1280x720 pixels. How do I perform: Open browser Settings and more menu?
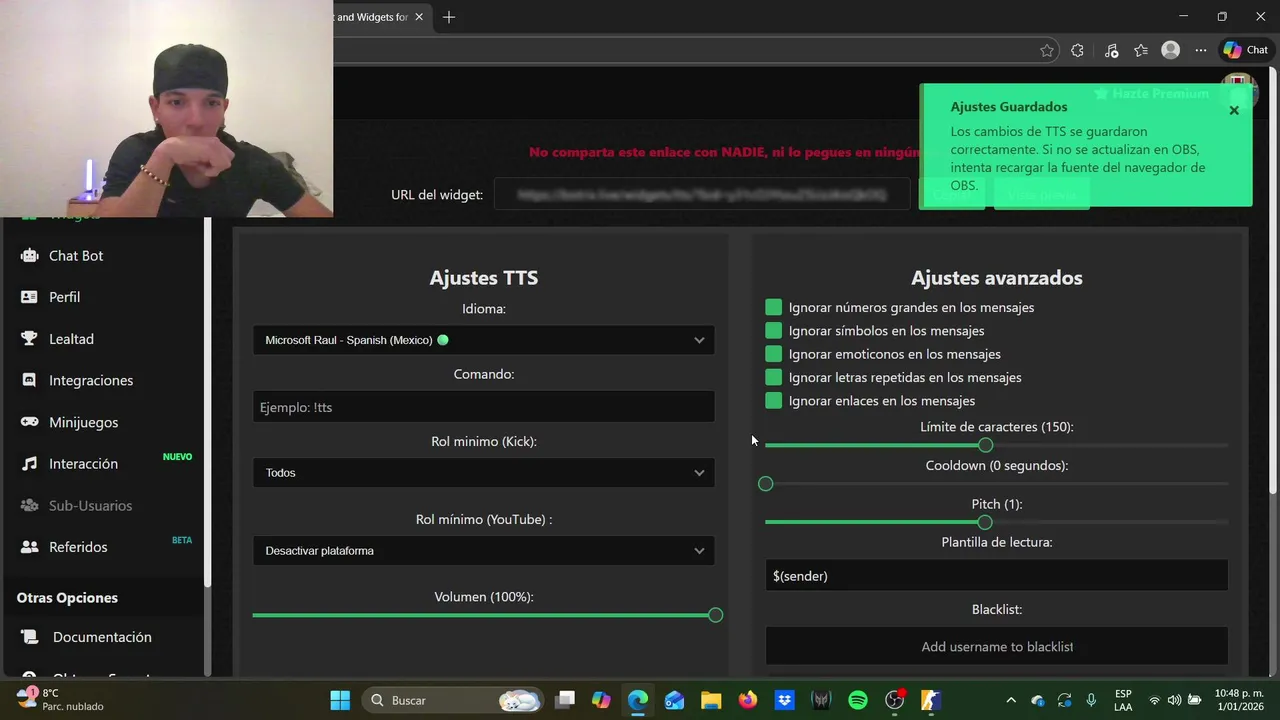pyautogui.click(x=1201, y=50)
